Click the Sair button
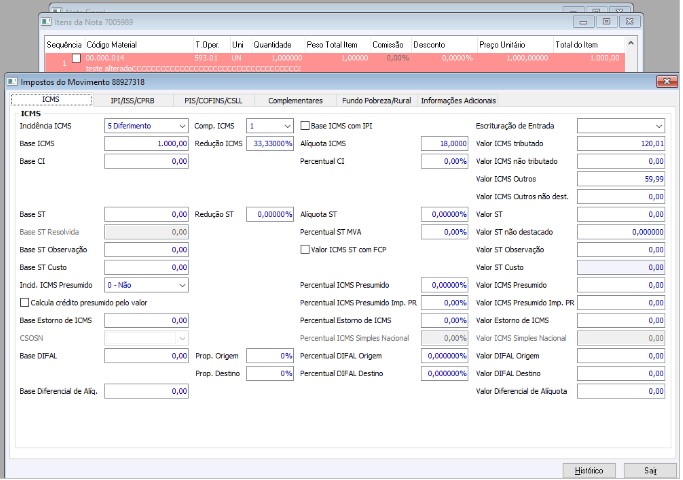 click(x=650, y=470)
